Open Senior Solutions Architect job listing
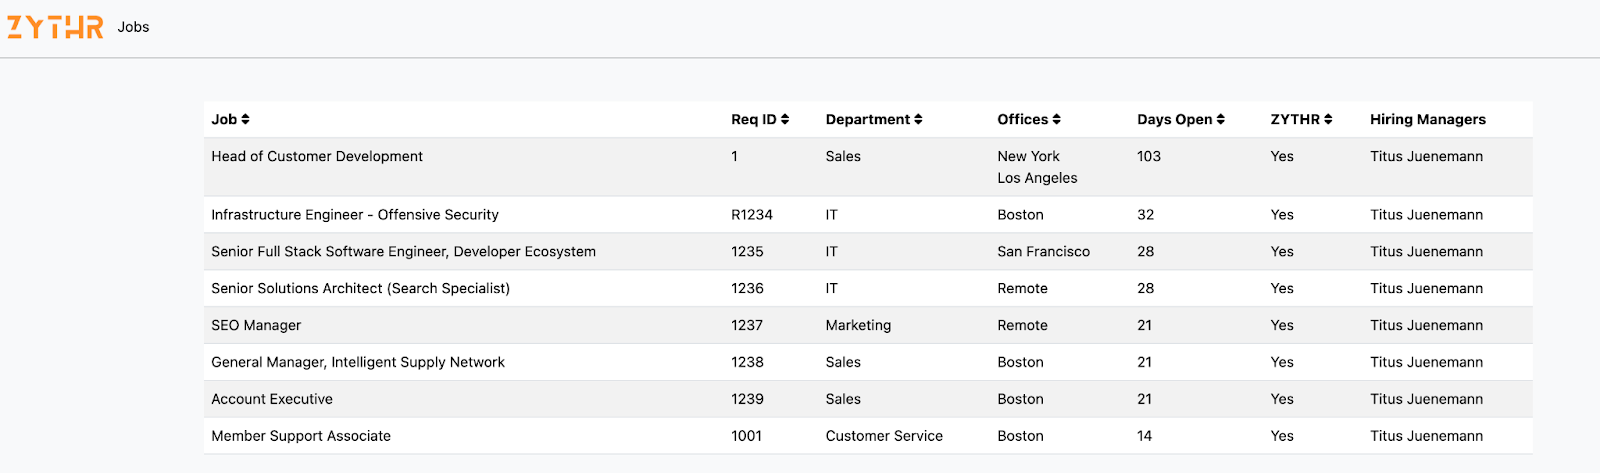 (360, 289)
